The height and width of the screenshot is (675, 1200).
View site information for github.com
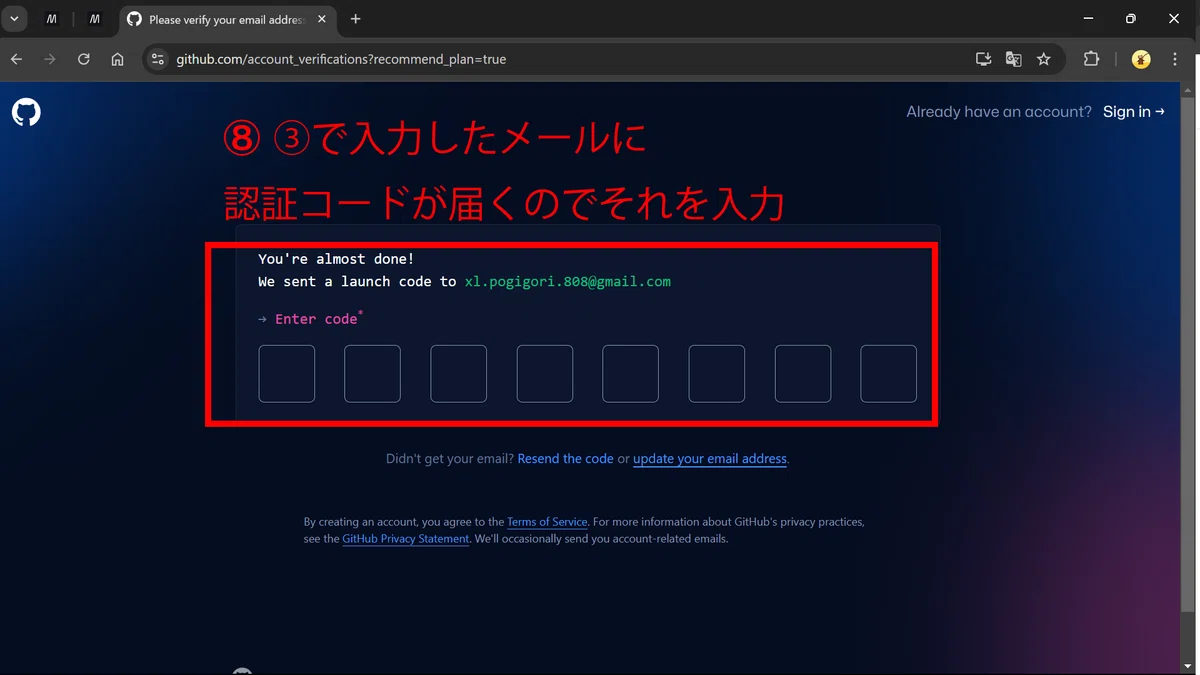tap(157, 59)
